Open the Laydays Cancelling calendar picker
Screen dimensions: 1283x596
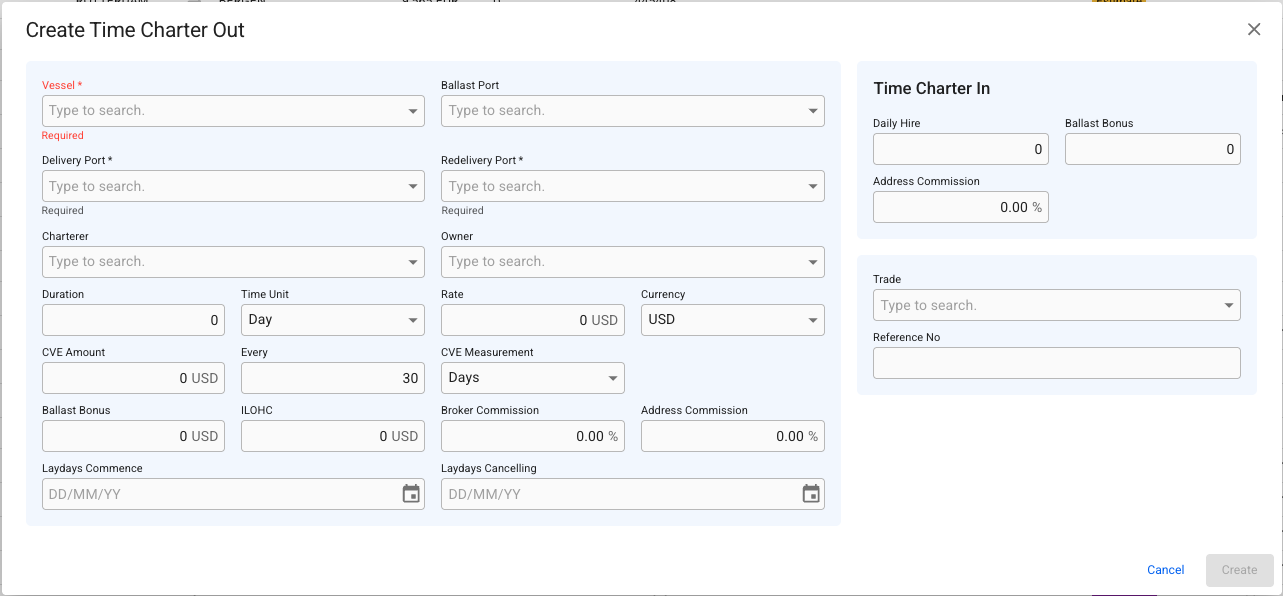click(811, 494)
